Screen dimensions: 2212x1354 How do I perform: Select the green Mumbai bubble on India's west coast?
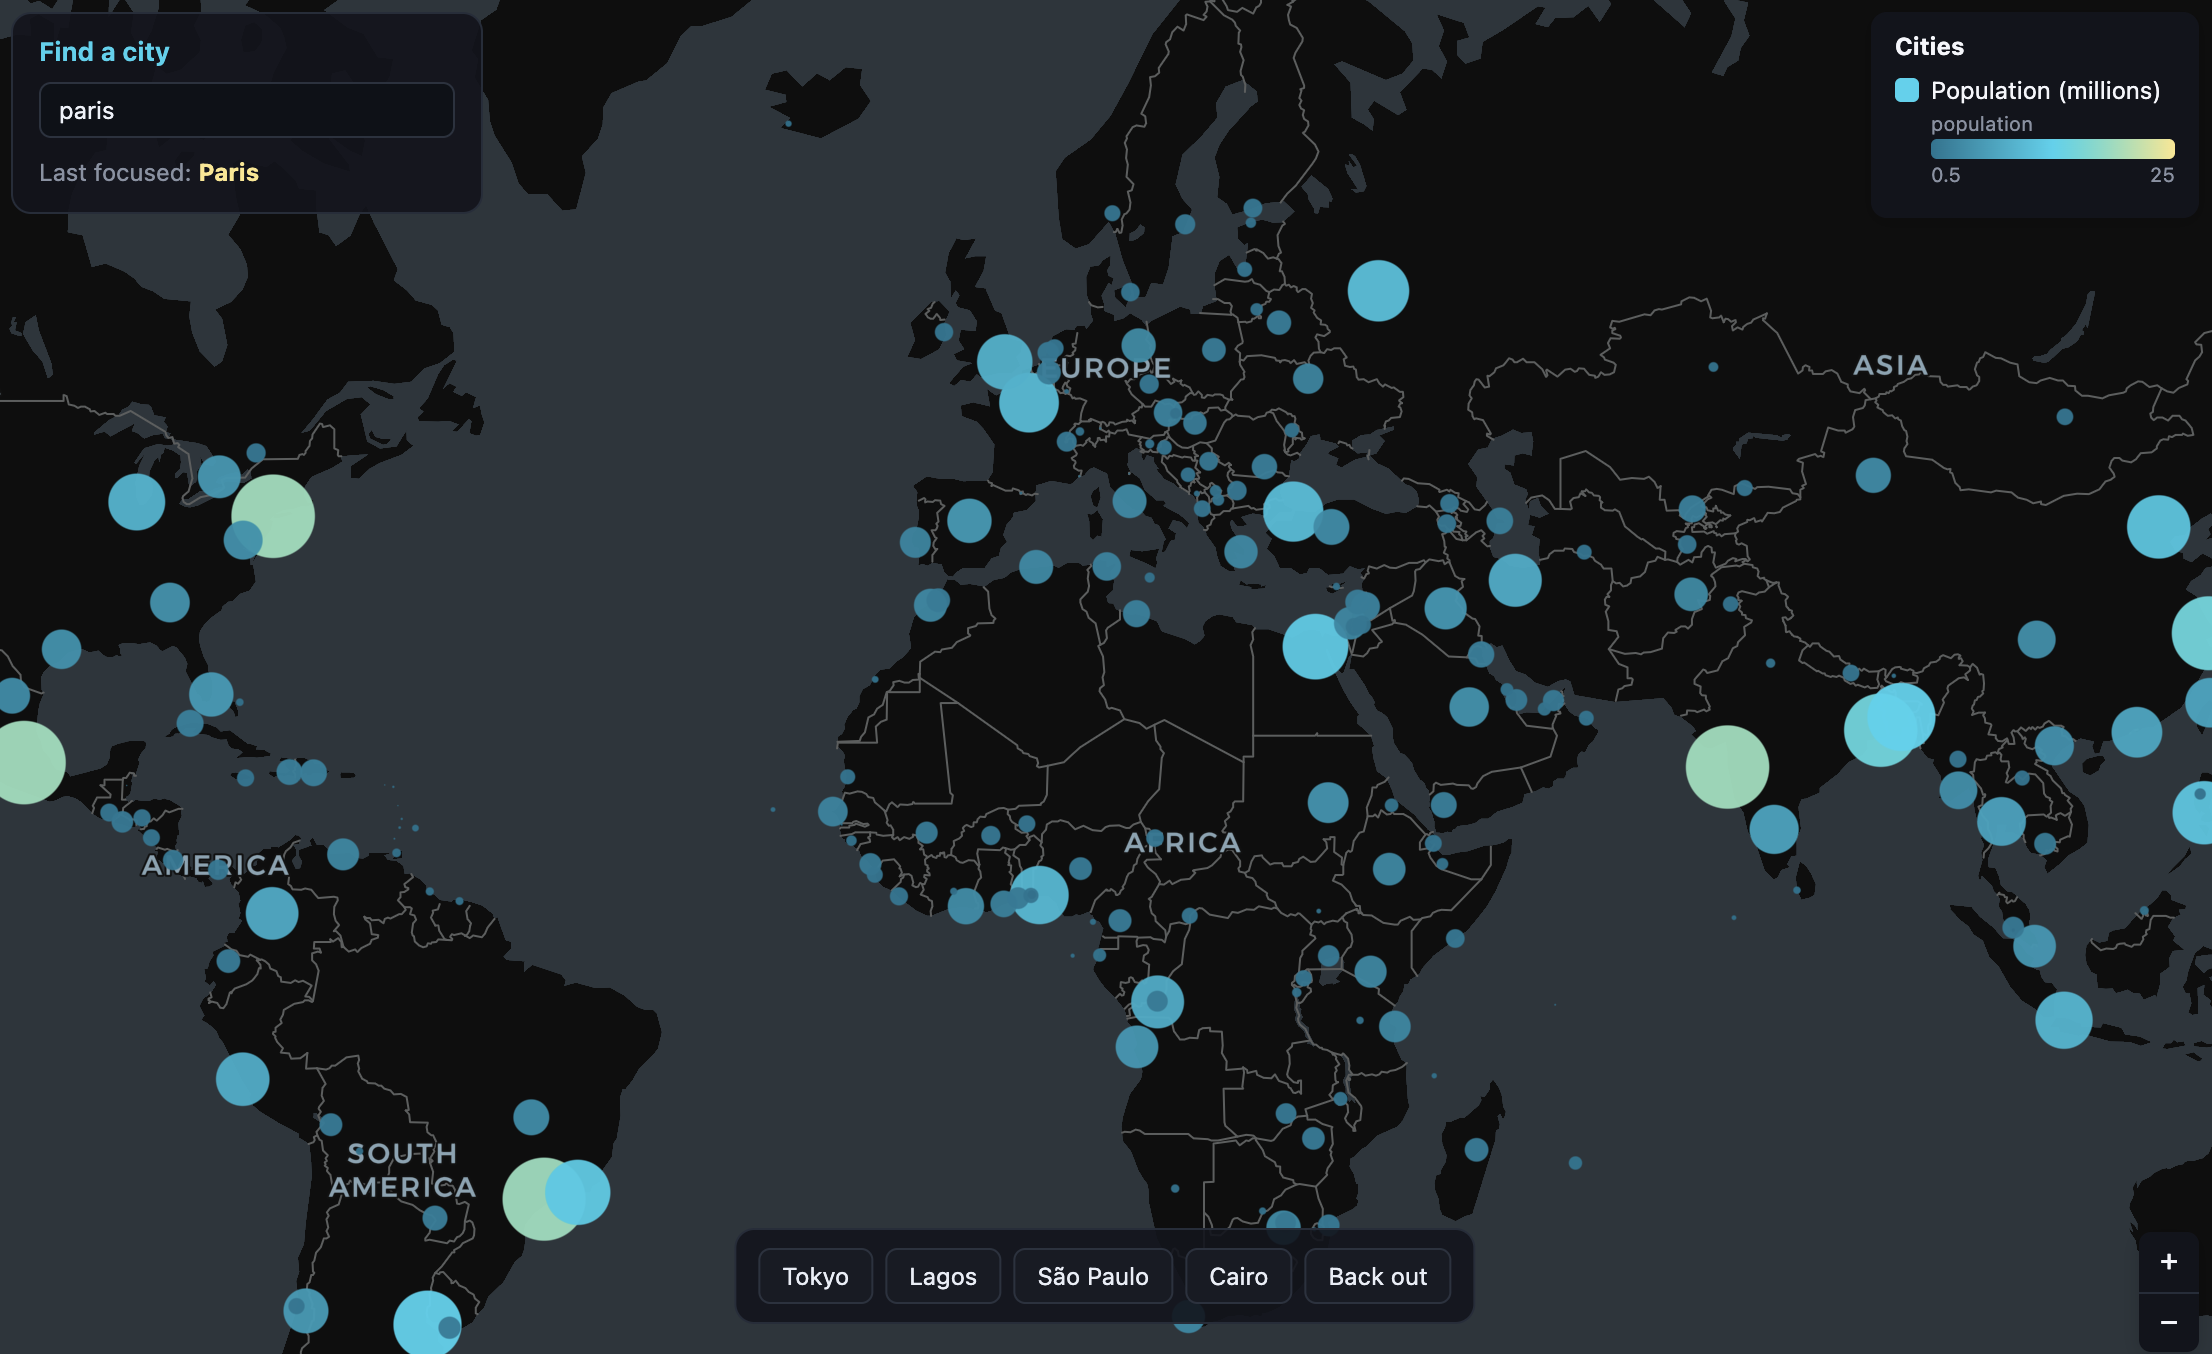pyautogui.click(x=1727, y=767)
